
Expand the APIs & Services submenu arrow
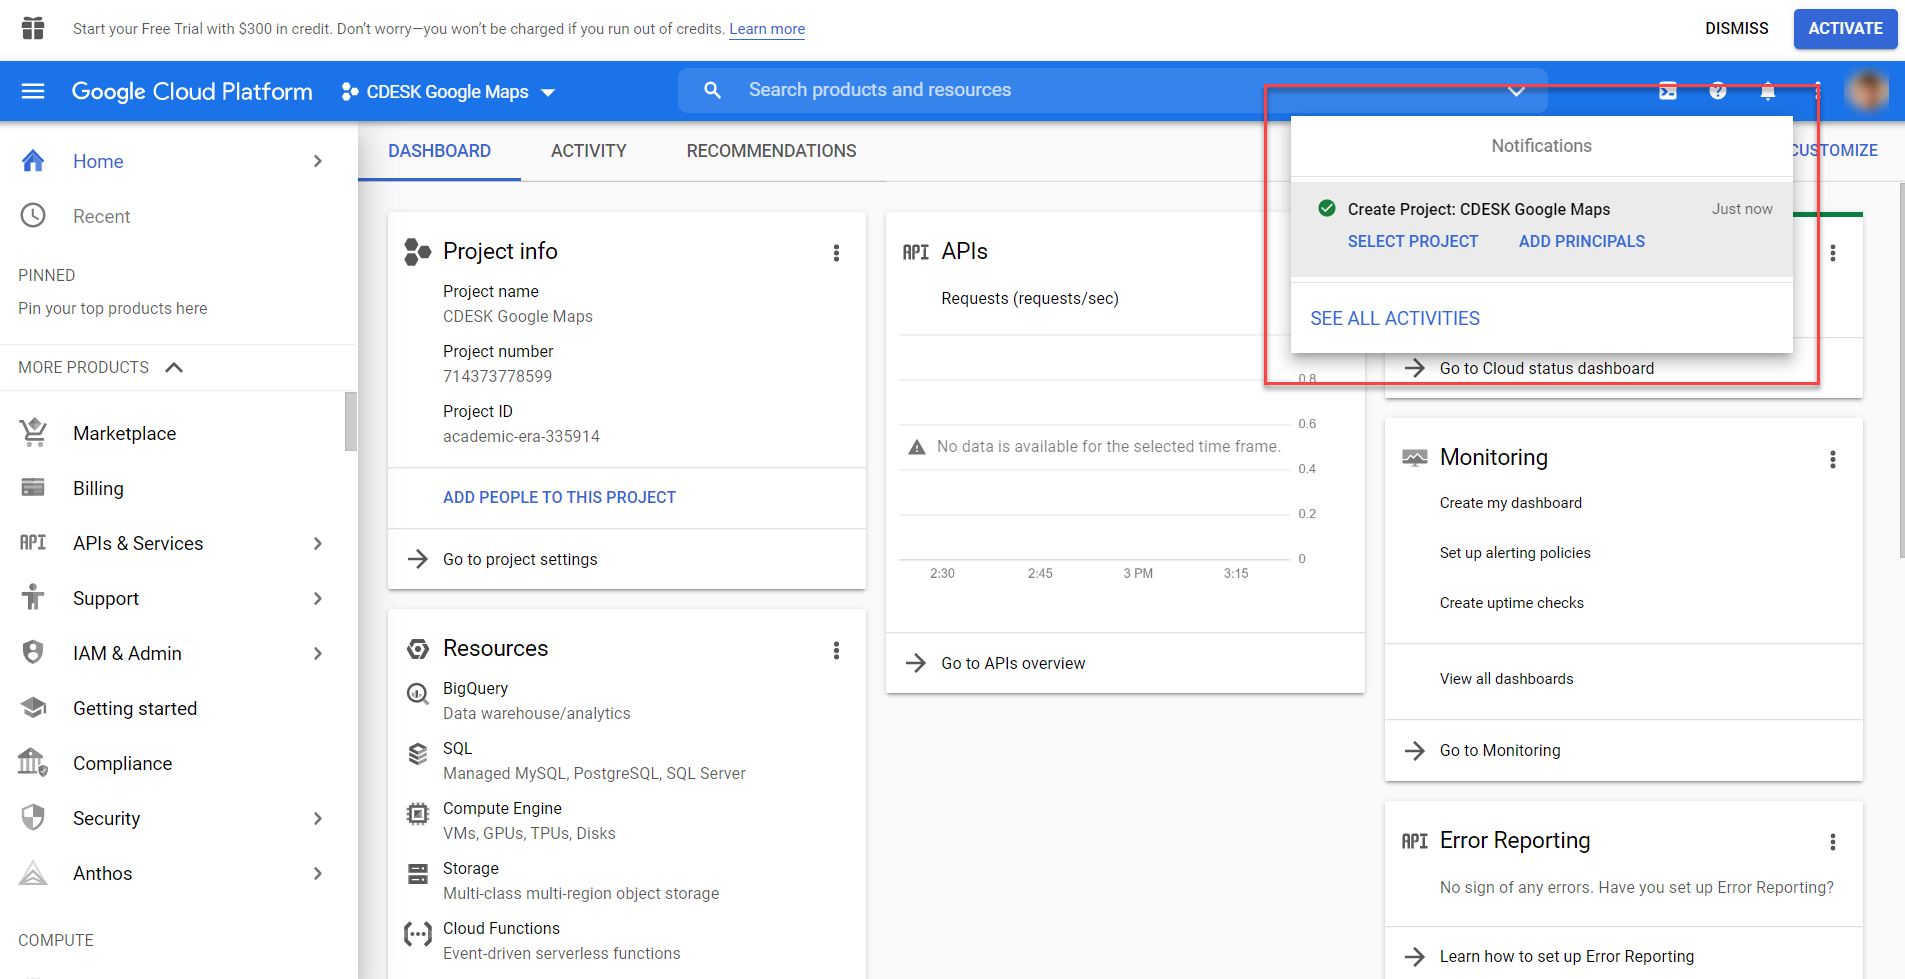(318, 543)
